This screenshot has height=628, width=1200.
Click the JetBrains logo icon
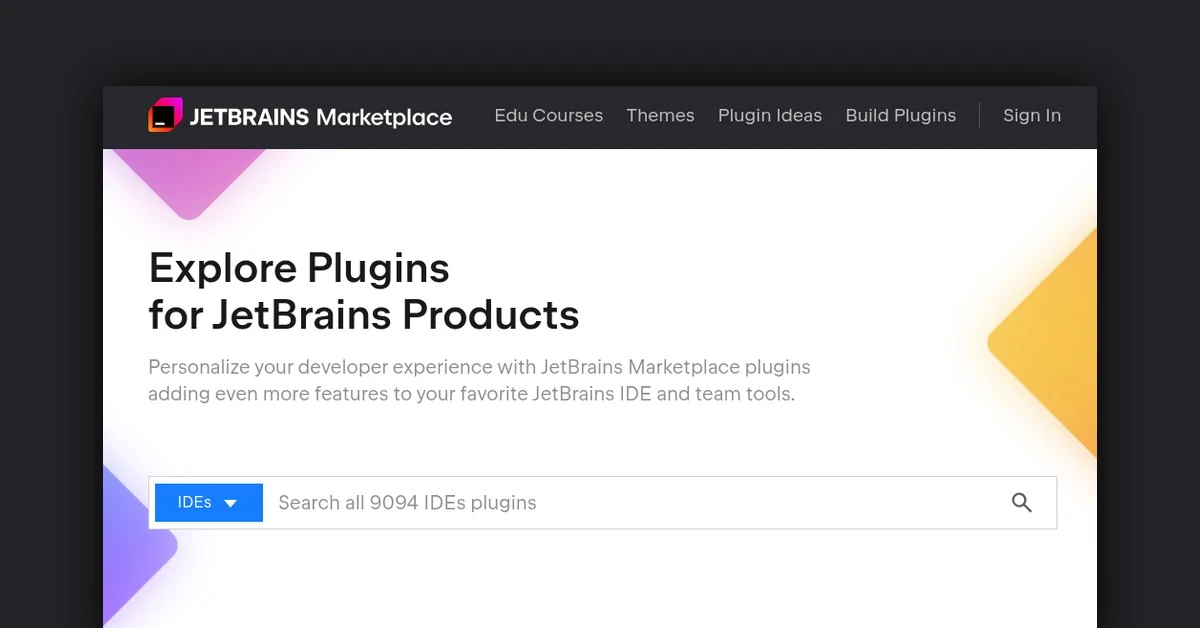point(165,116)
